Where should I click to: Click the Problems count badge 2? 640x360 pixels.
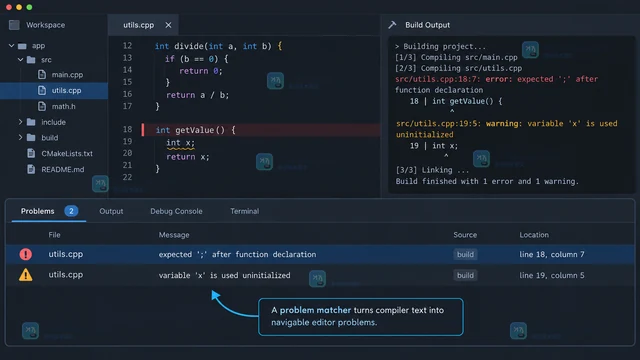tap(71, 211)
